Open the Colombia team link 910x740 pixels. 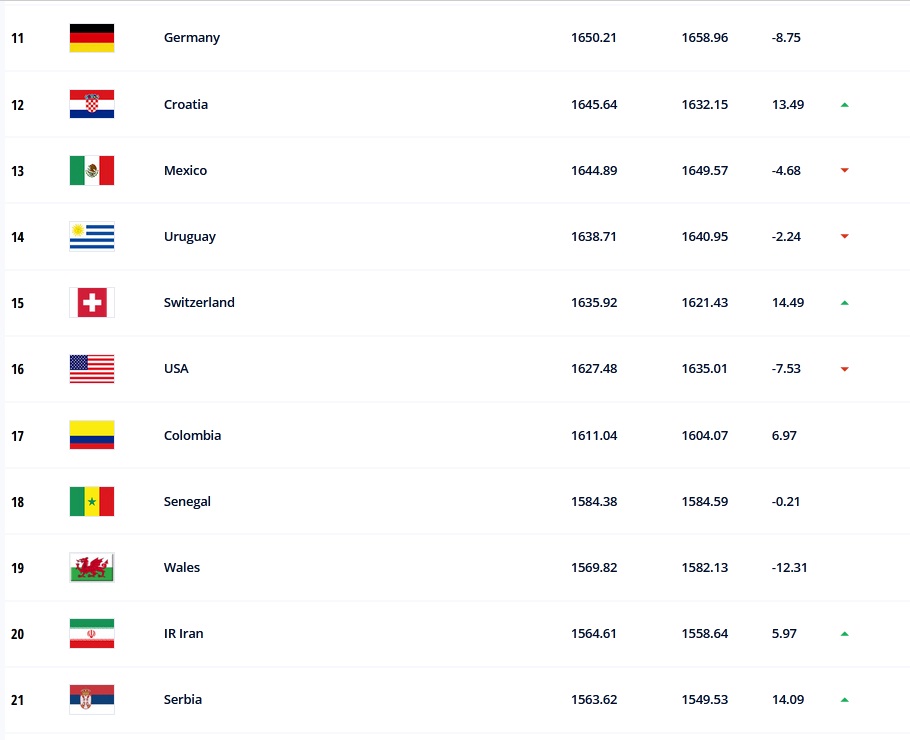[x=192, y=436]
